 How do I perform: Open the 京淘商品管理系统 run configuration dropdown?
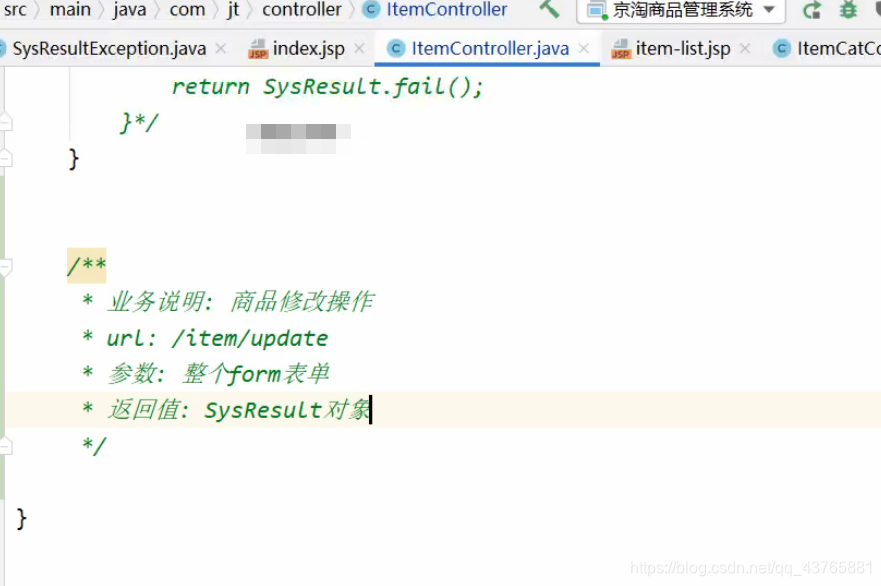click(681, 10)
